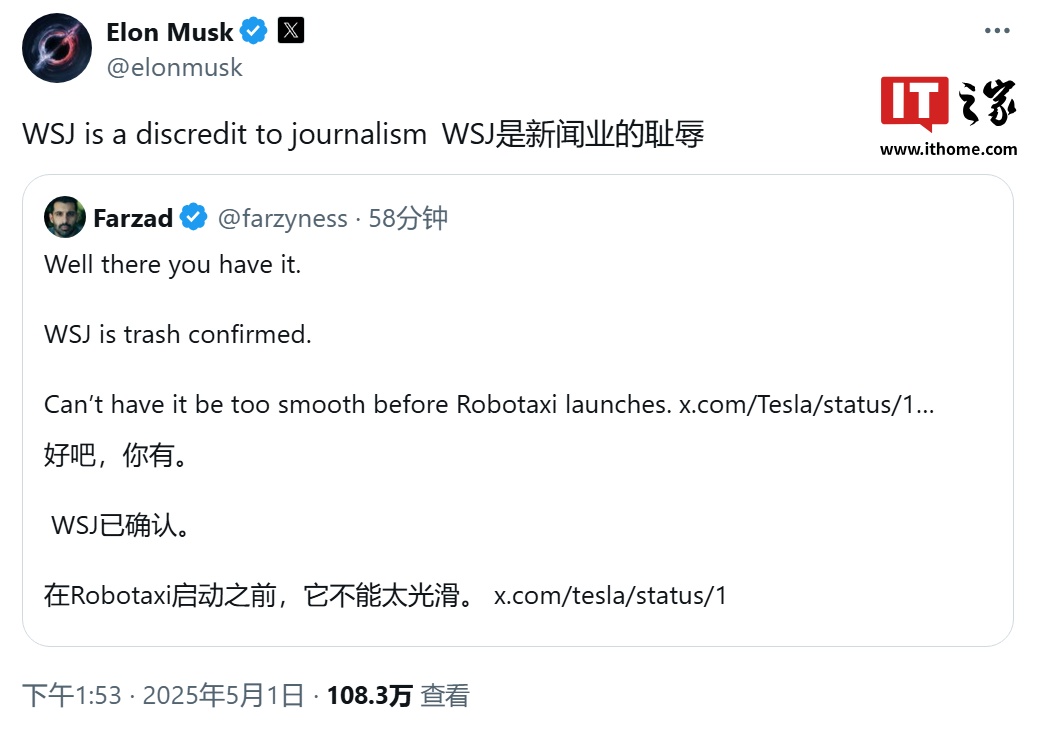The height and width of the screenshot is (737, 1039).
Task: Open the translated x.com/tesla/status/1 link
Action: [x=610, y=595]
